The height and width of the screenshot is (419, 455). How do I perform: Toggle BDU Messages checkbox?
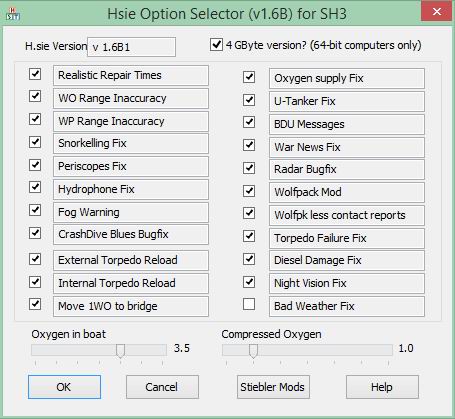pos(249,122)
